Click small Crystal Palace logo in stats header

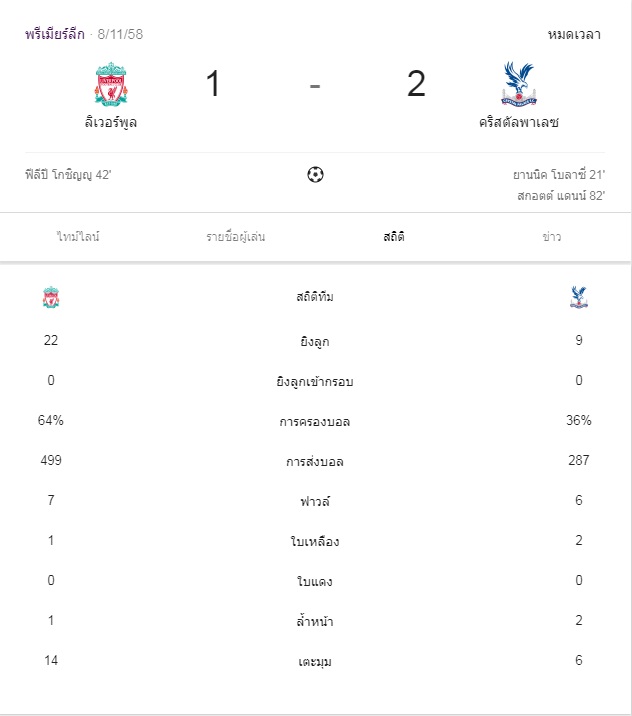pyautogui.click(x=578, y=297)
